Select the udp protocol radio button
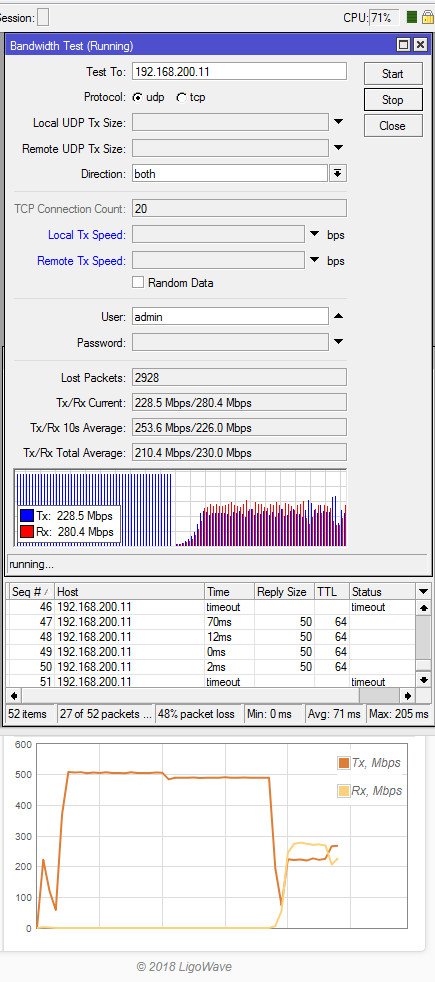This screenshot has width=435, height=982. (x=136, y=98)
